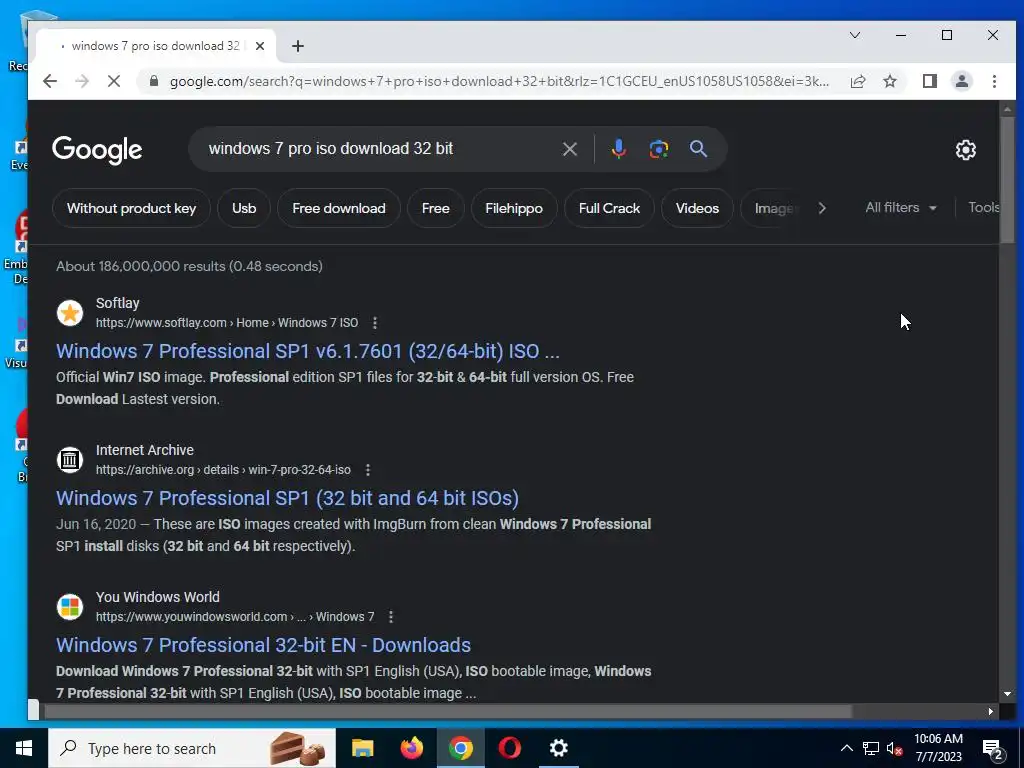Launch Opera from the taskbar
The image size is (1024, 768).
(509, 748)
